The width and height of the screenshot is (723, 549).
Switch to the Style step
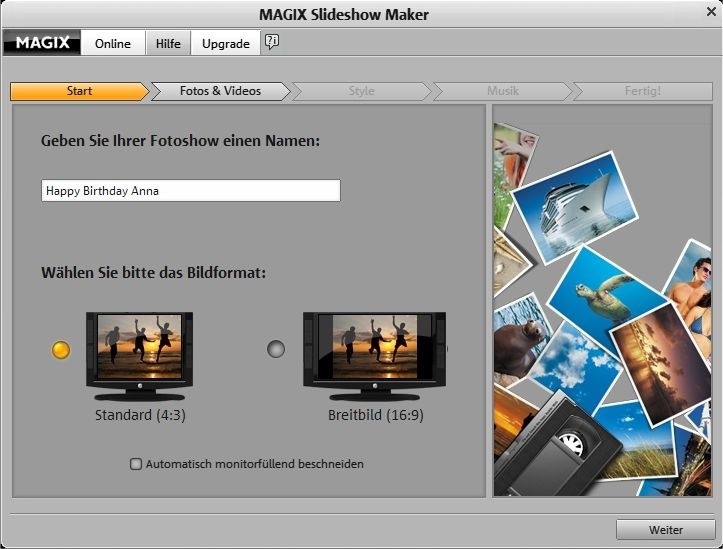tap(362, 91)
